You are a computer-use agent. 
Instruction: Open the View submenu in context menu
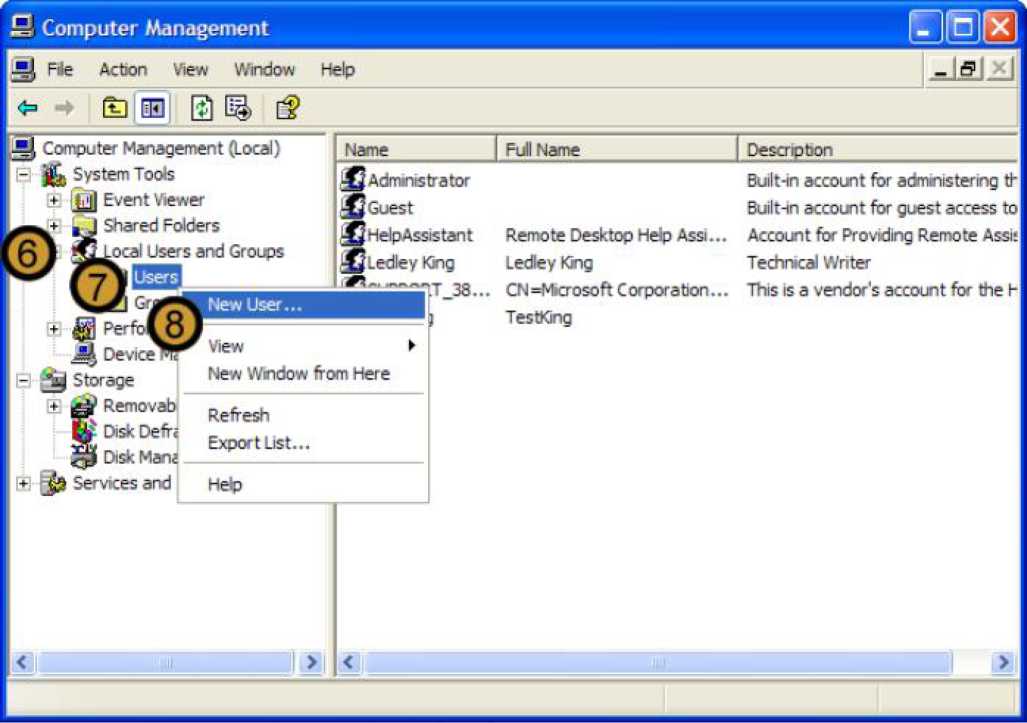(226, 346)
